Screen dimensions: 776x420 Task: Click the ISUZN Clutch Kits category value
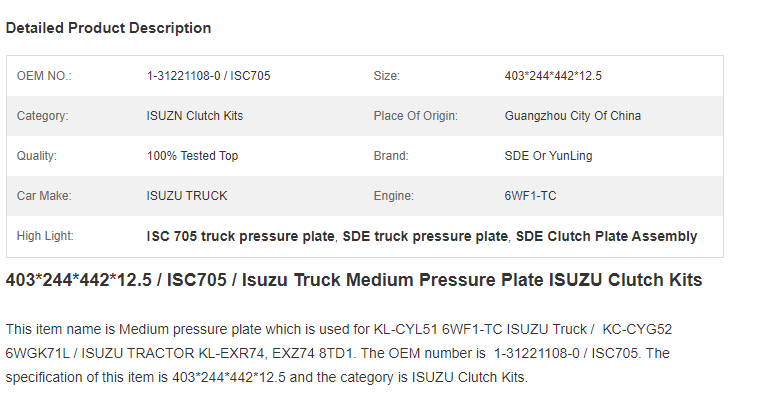194,116
